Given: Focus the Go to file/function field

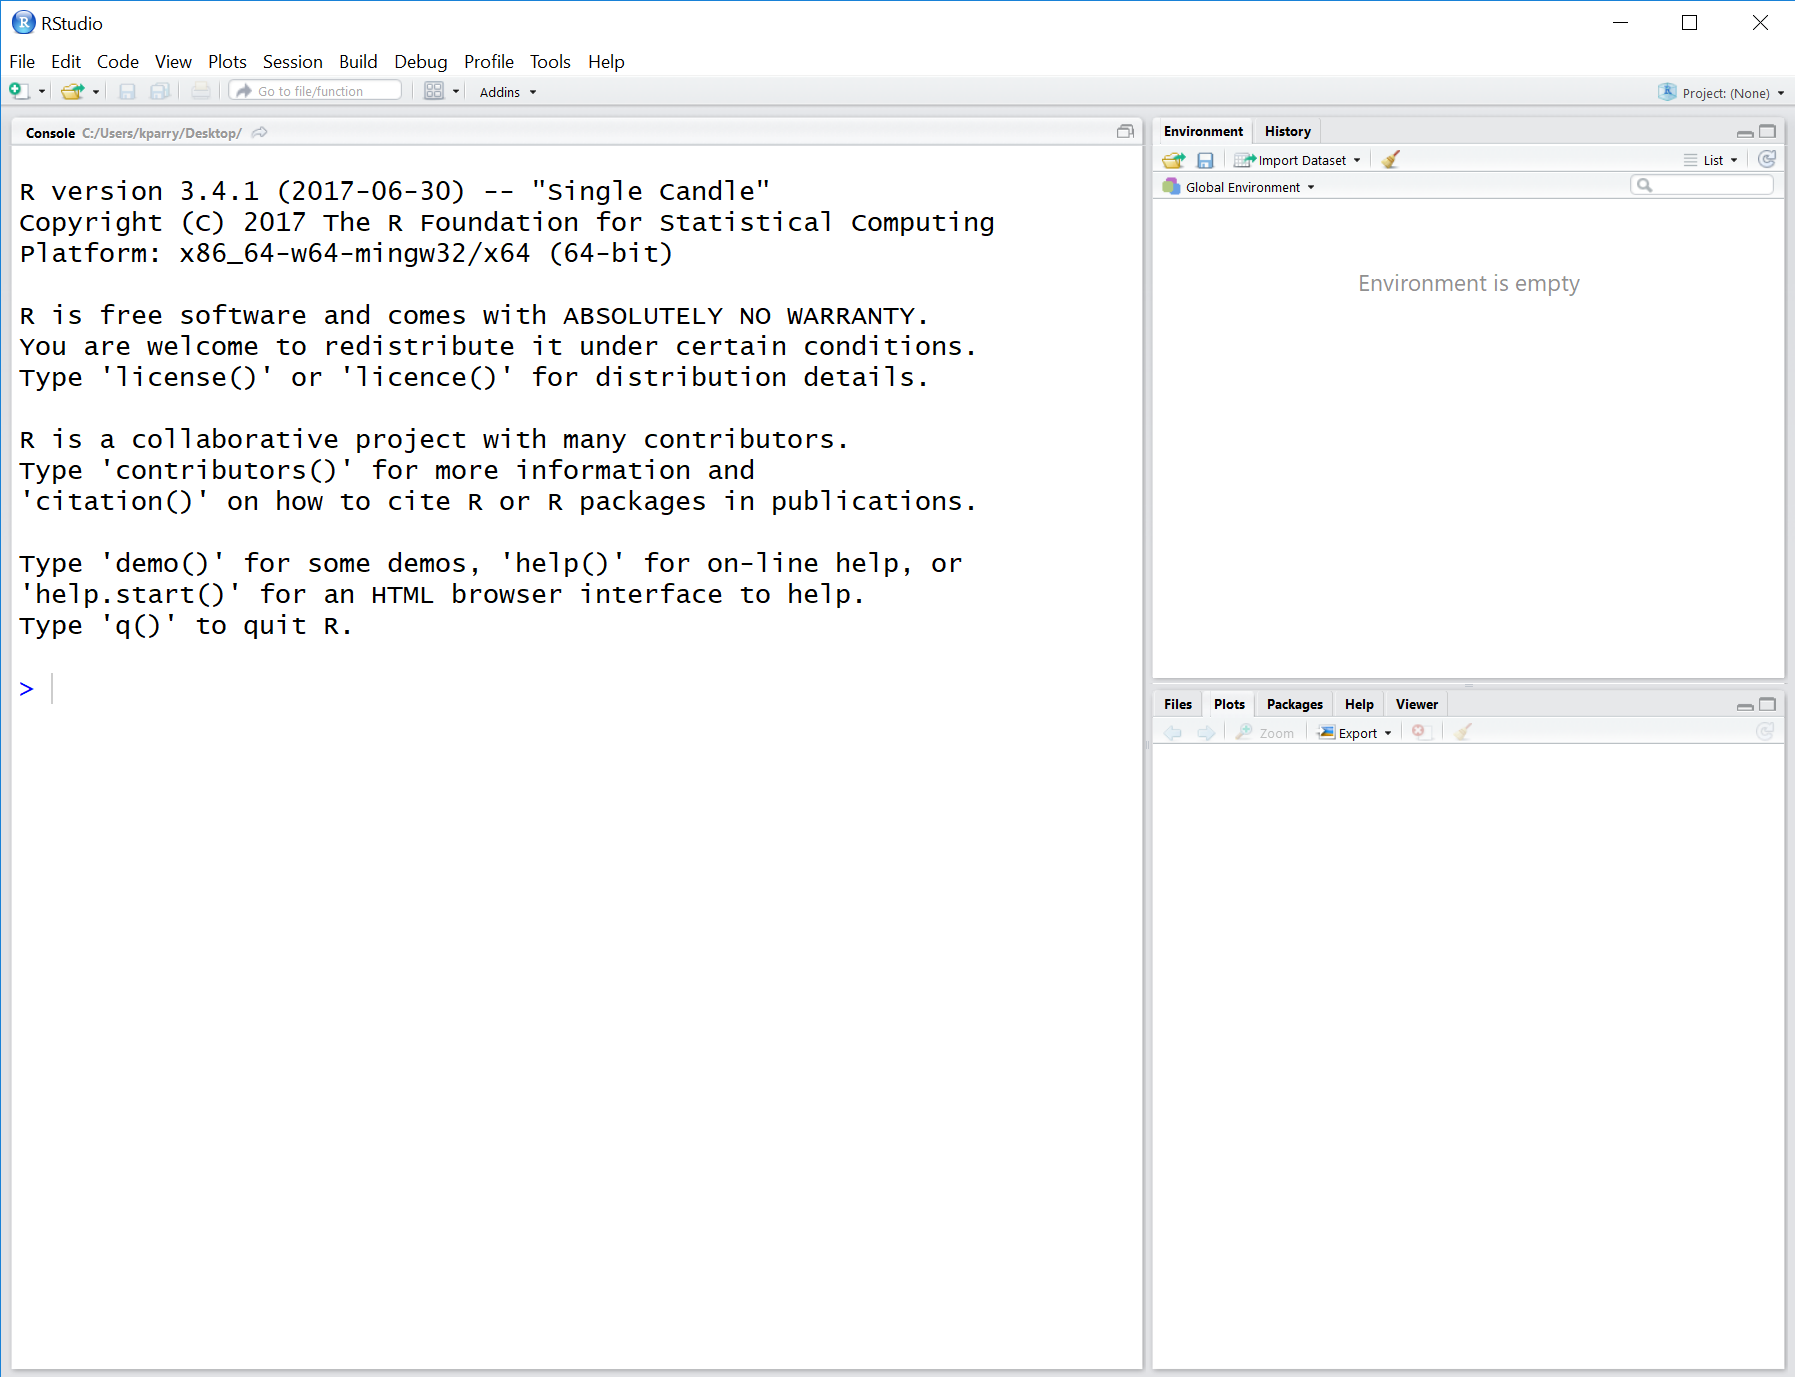Looking at the screenshot, I should click(x=315, y=91).
